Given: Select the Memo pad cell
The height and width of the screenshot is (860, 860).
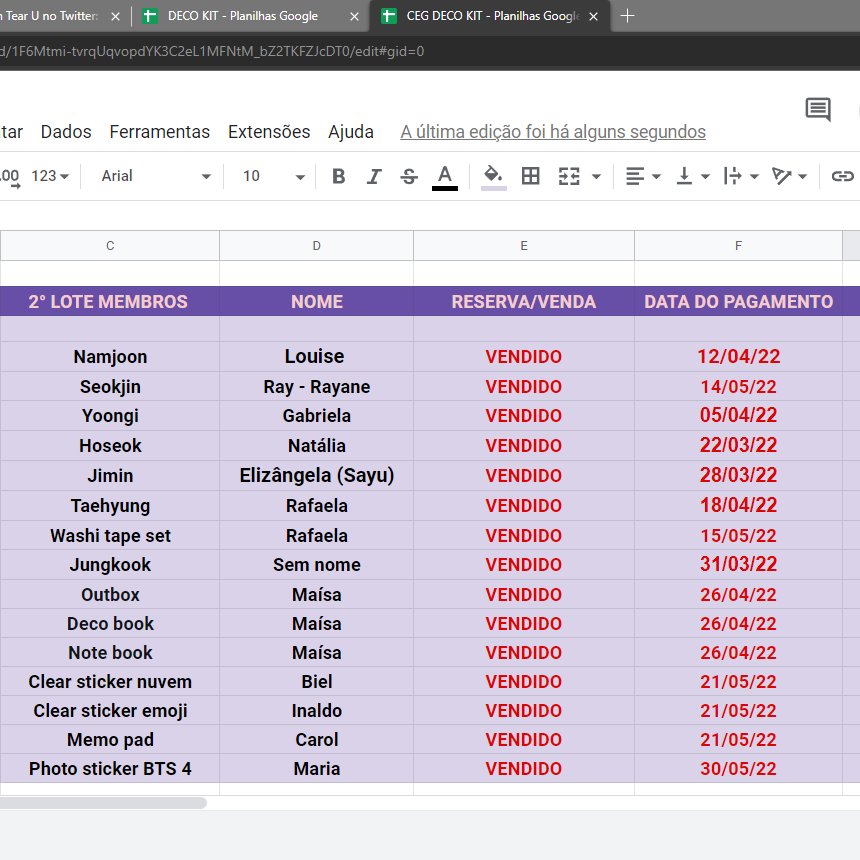Looking at the screenshot, I should [x=110, y=739].
